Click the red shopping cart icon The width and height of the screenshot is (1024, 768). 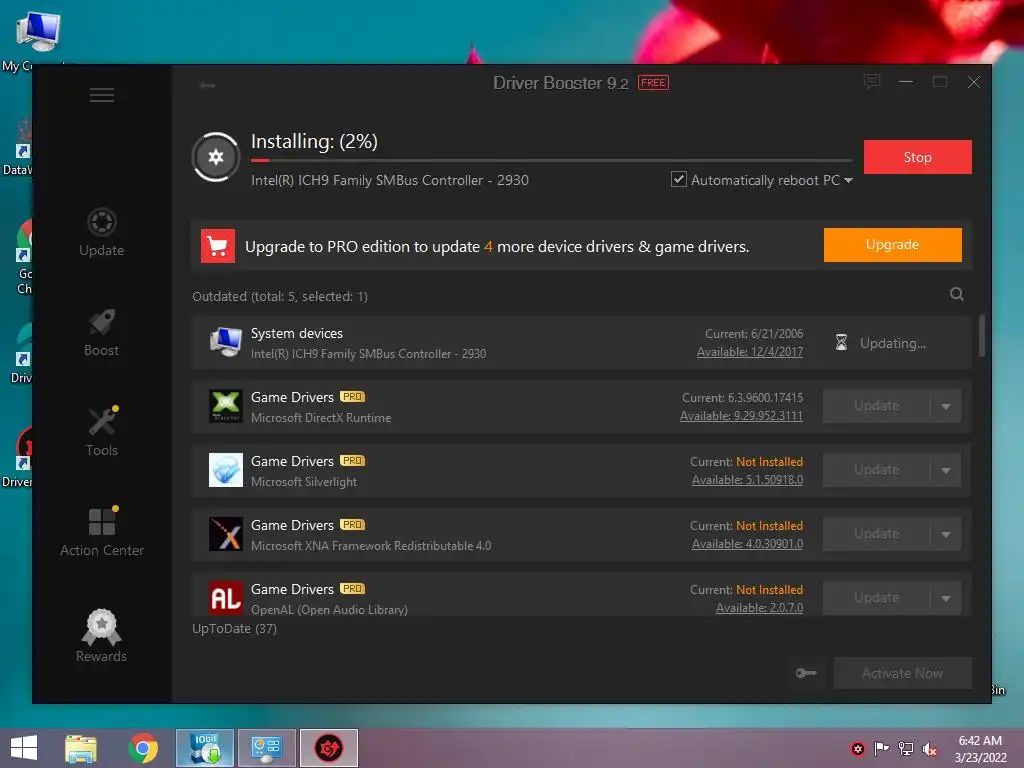(217, 246)
